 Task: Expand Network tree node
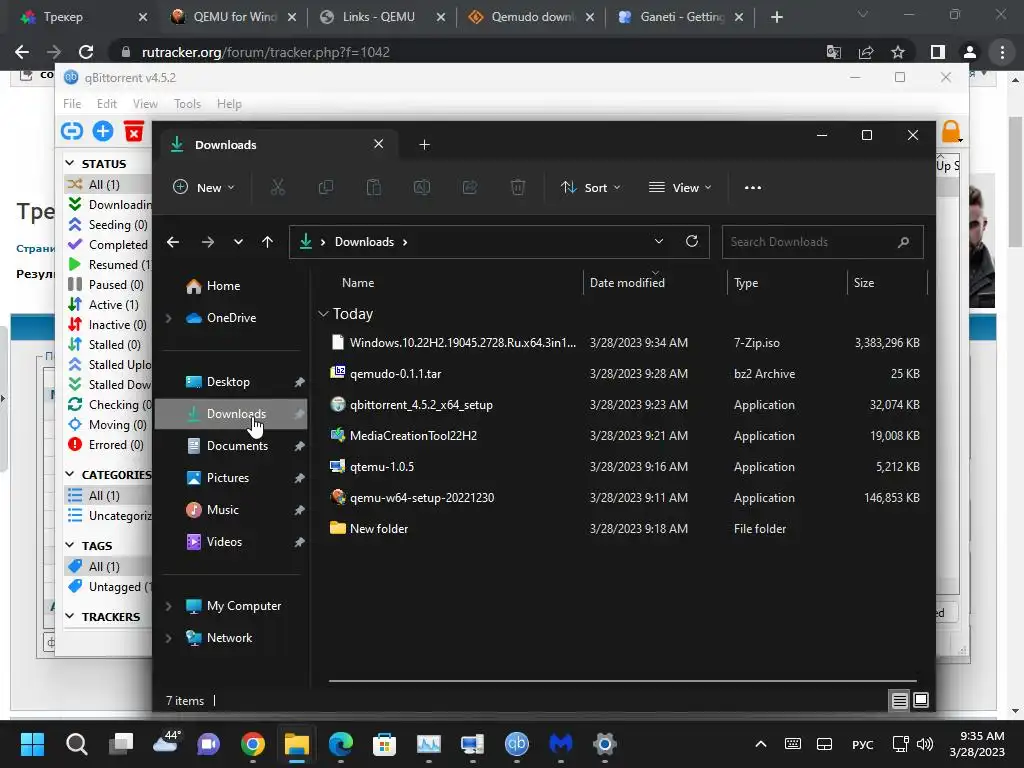click(x=168, y=638)
